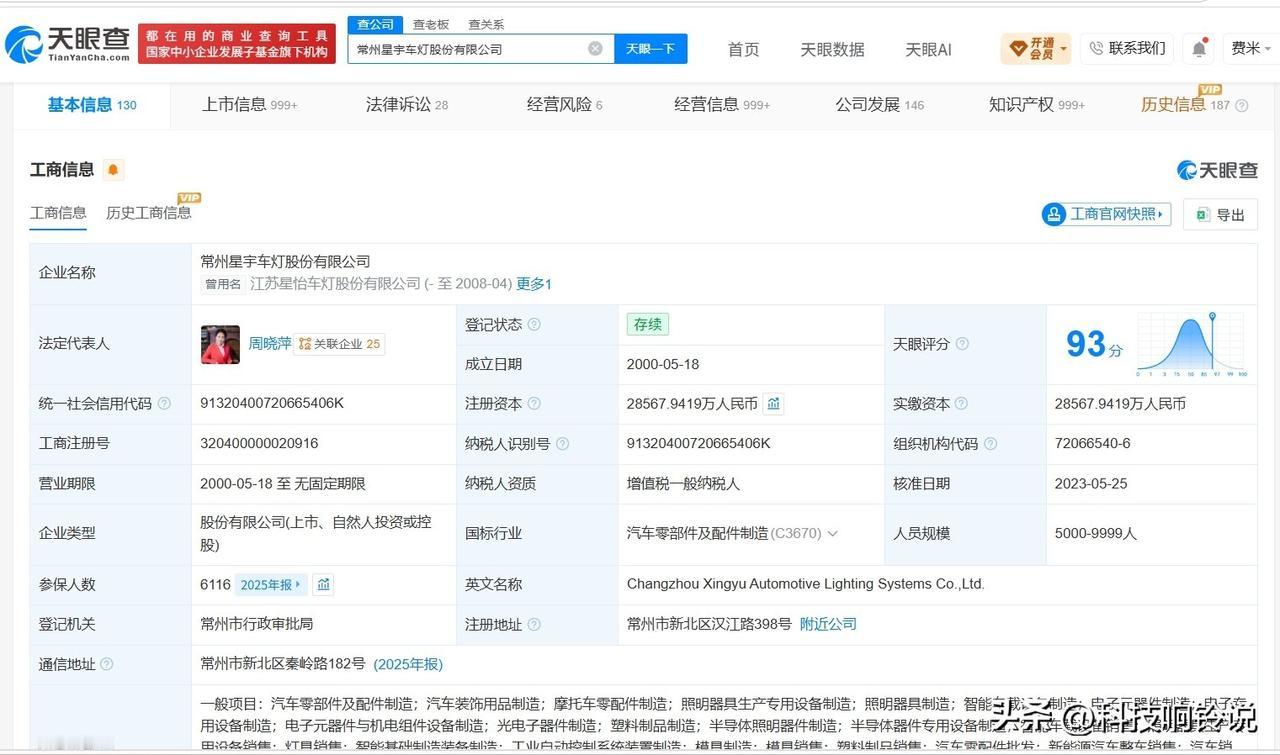
Task: Click the establishment date 2000-05-18
Action: (663, 364)
